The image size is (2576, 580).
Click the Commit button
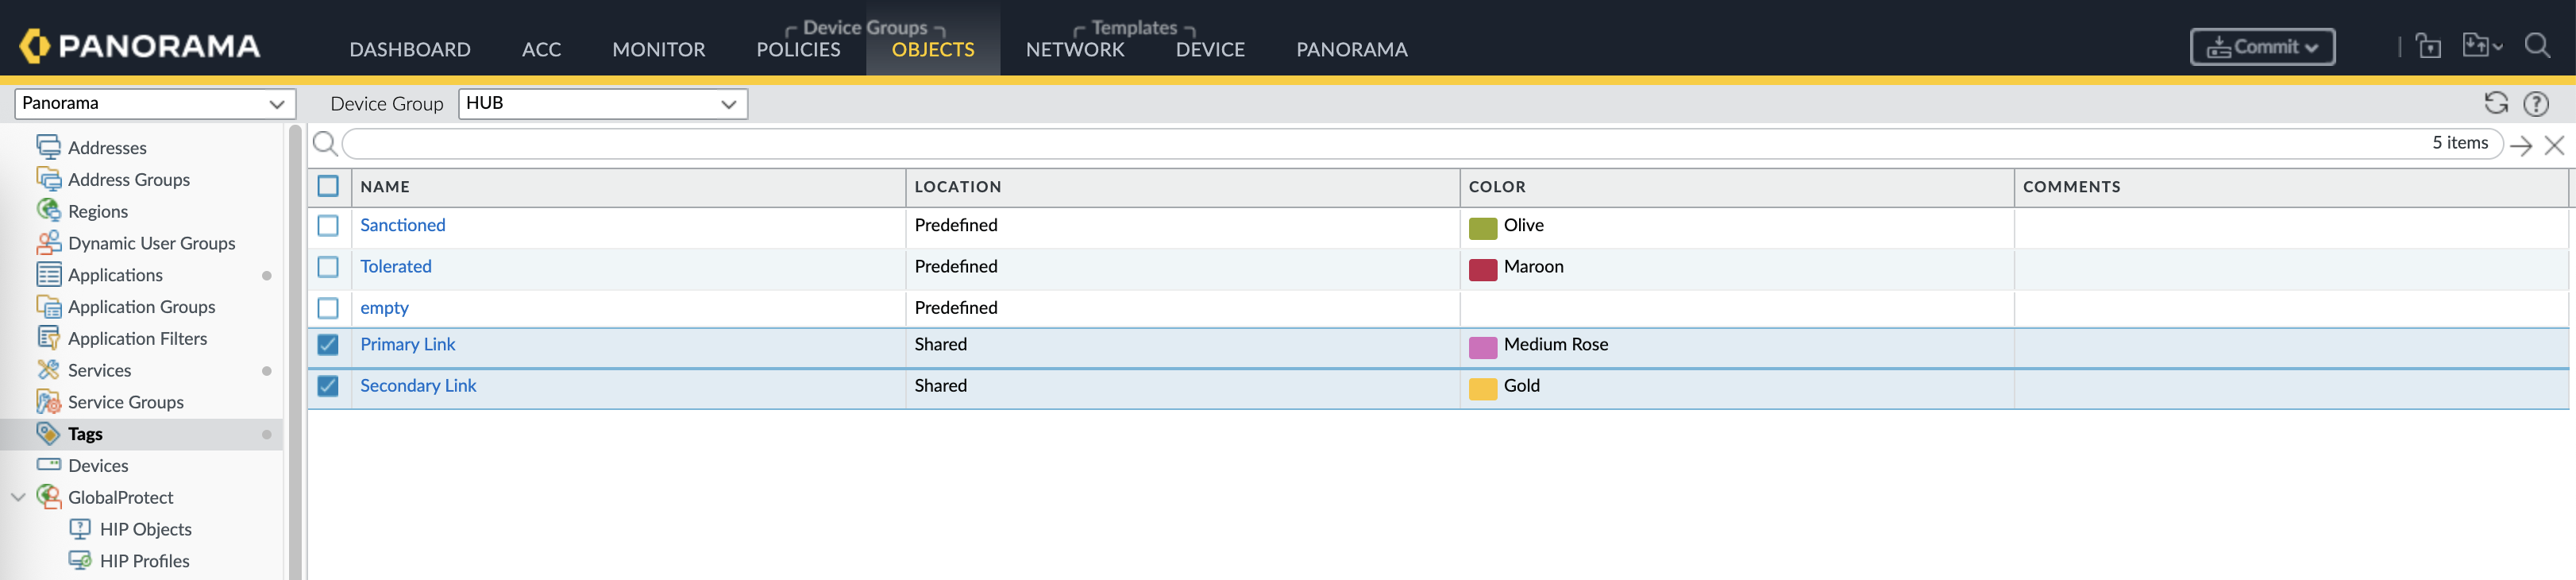2261,47
